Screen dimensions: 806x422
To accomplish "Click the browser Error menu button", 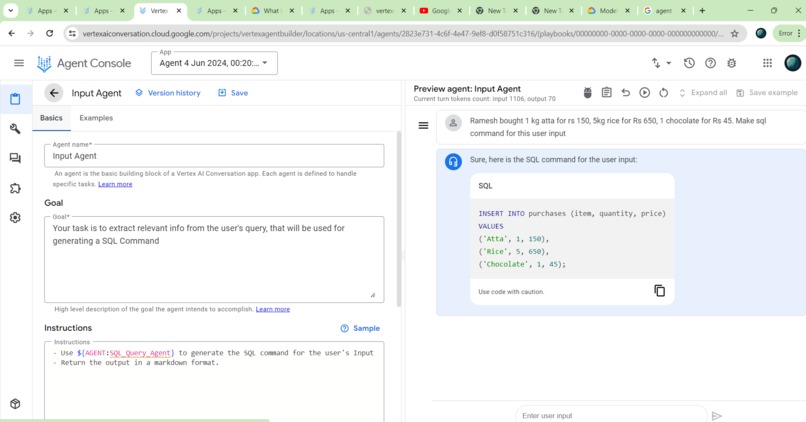I will pos(790,33).
